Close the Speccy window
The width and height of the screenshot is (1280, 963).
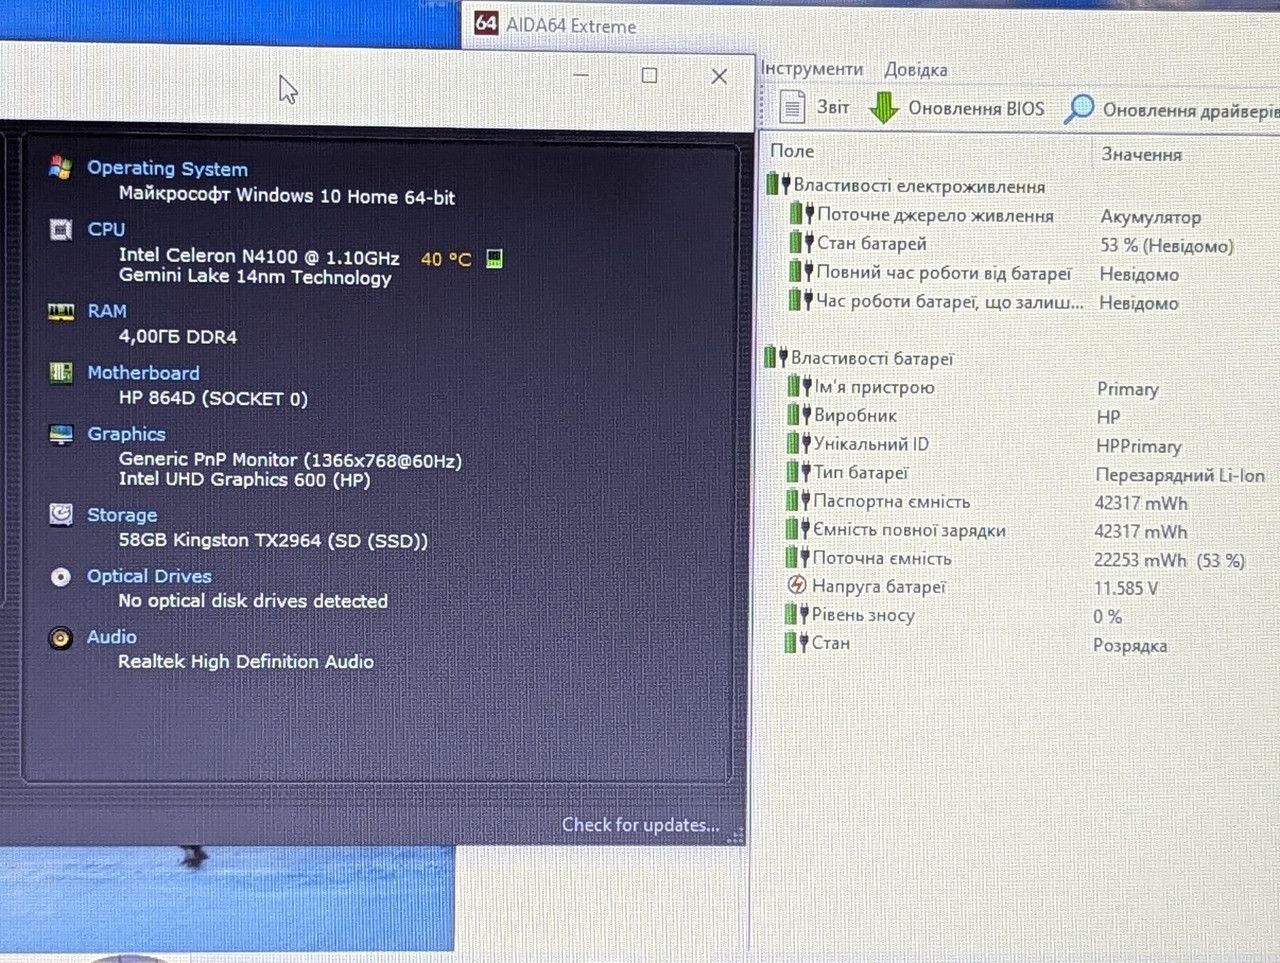[719, 76]
